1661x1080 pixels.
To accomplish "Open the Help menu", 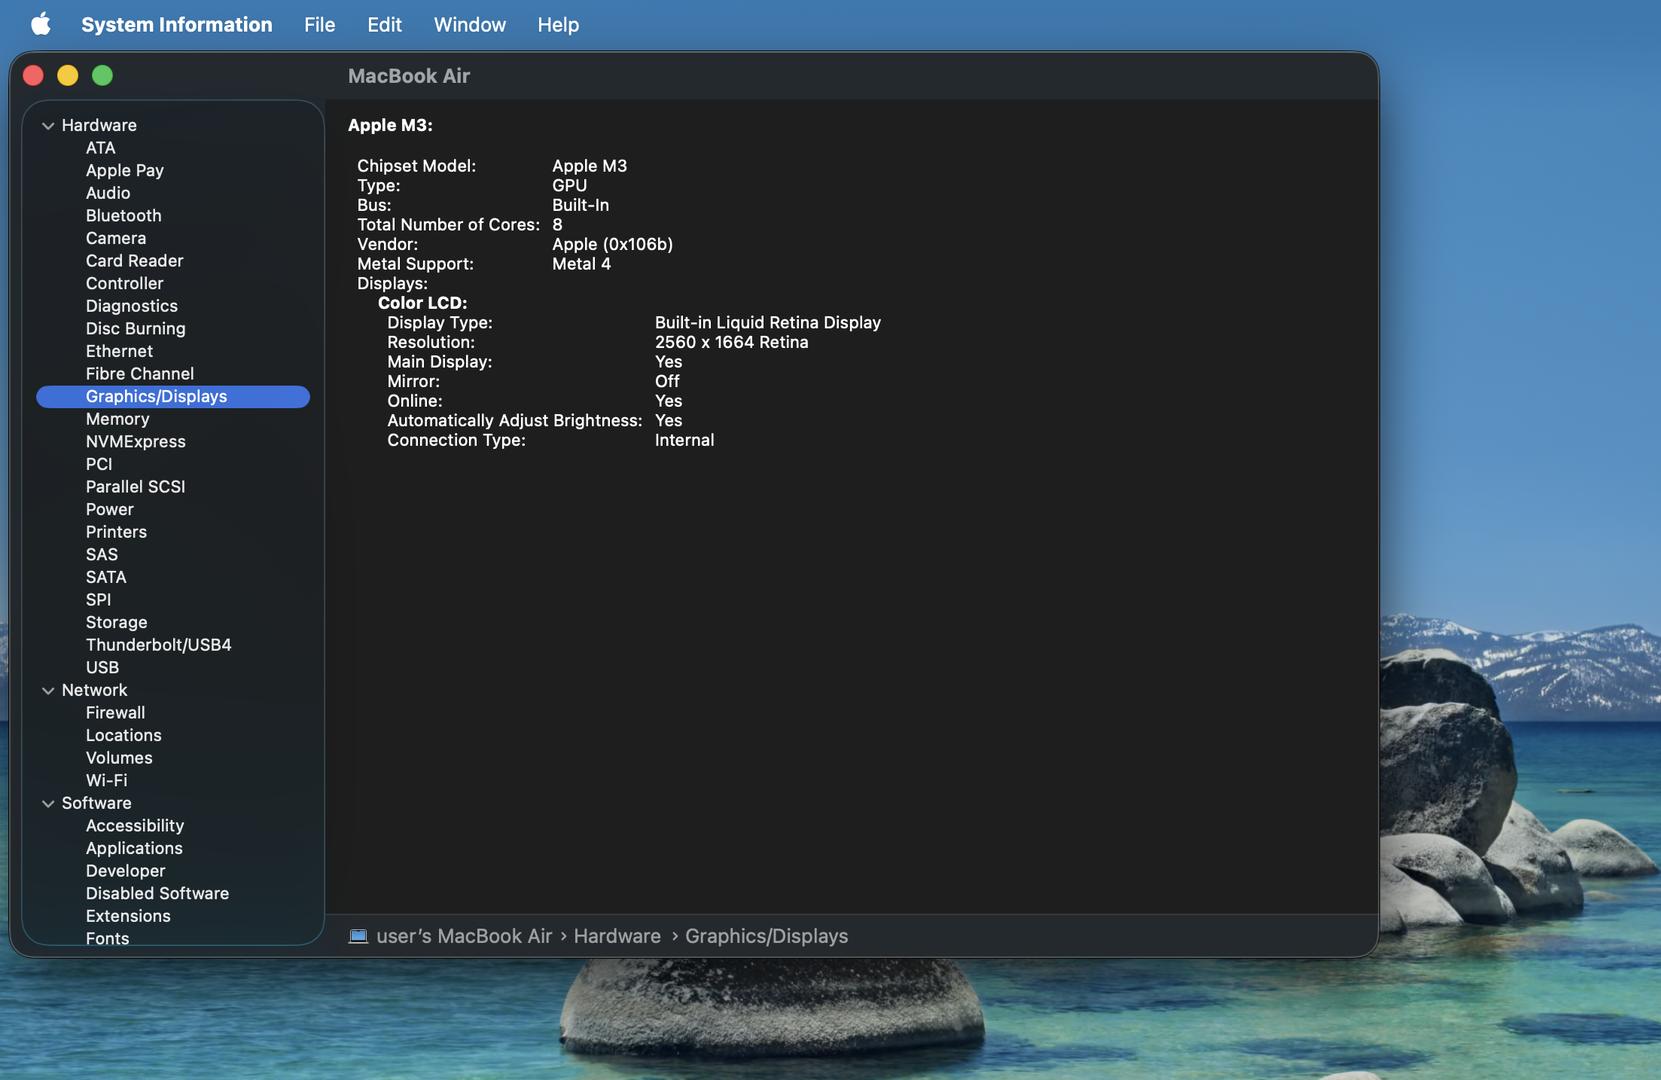I will click(x=557, y=24).
